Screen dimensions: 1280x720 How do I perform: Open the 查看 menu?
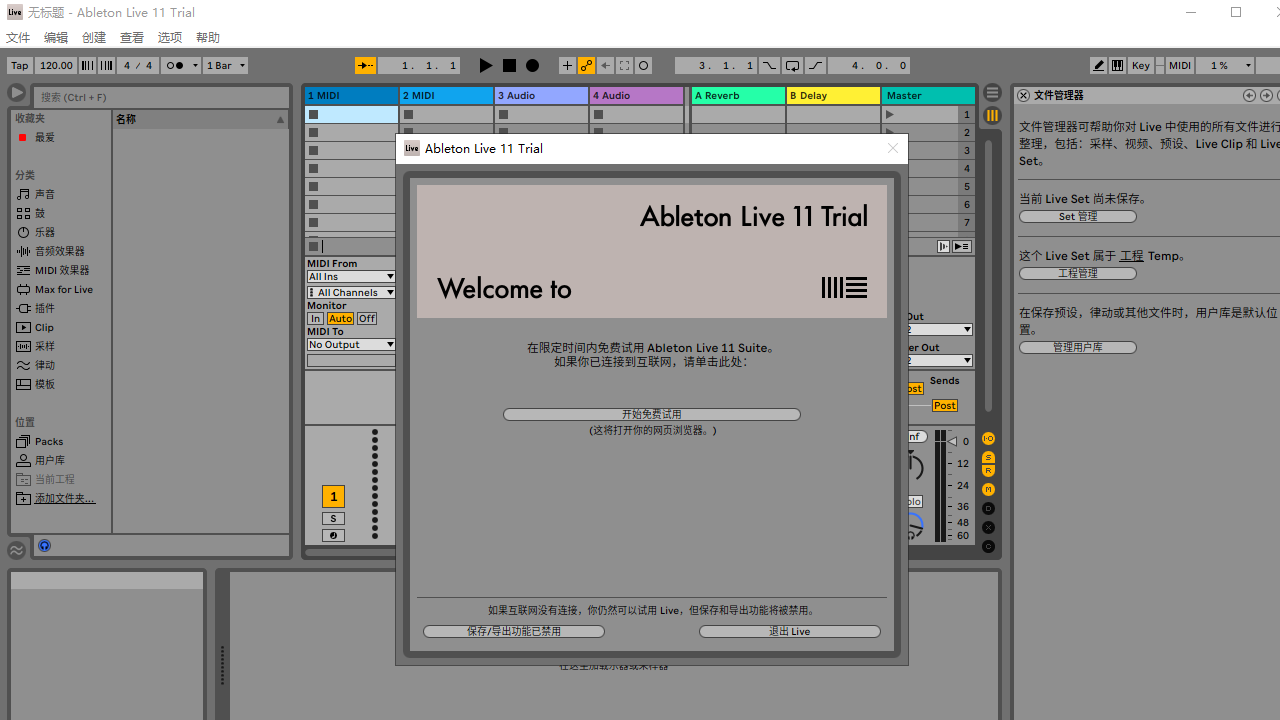click(x=132, y=37)
